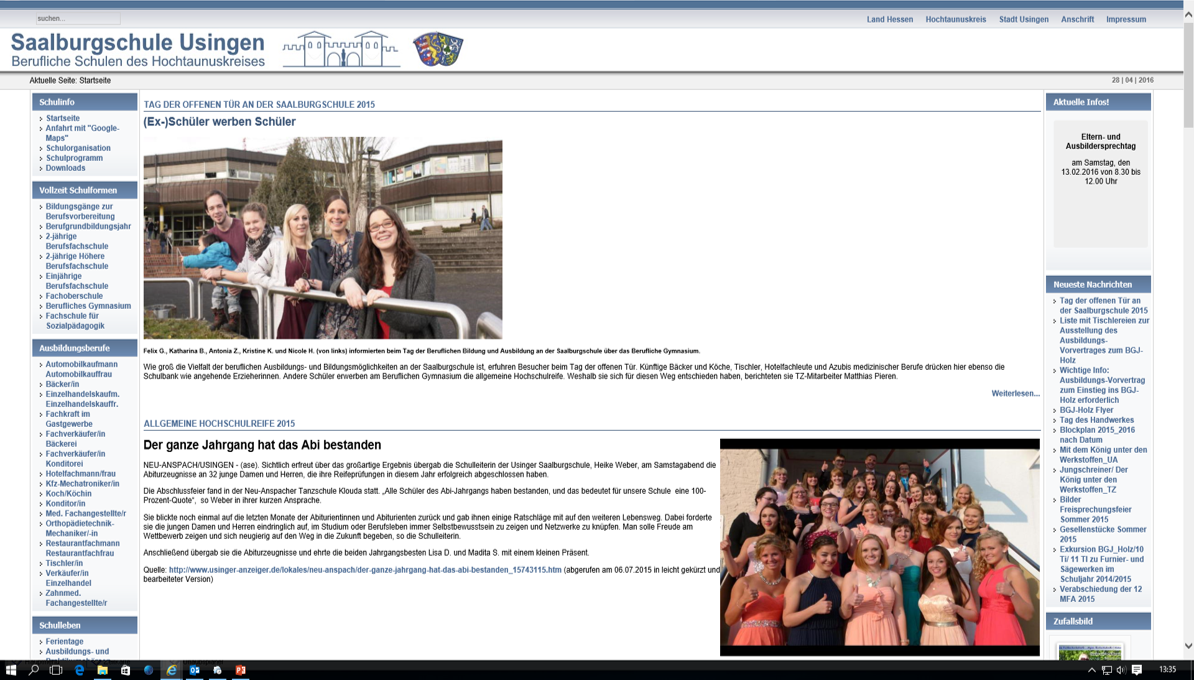Open the Hotelfachmann/frau page
This screenshot has width=1194, height=680.
pos(81,473)
